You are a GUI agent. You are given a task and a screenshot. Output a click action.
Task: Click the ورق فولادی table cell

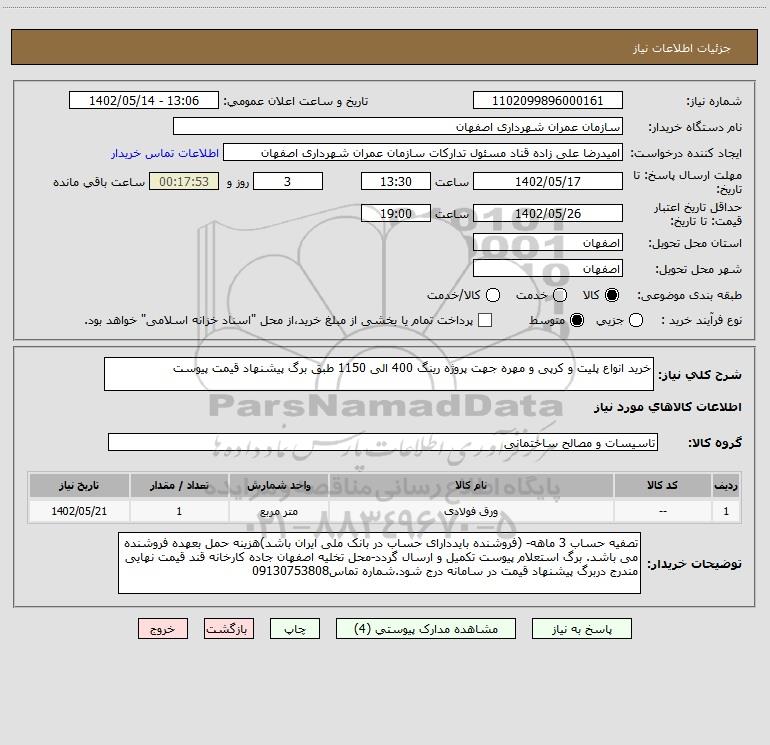471,511
